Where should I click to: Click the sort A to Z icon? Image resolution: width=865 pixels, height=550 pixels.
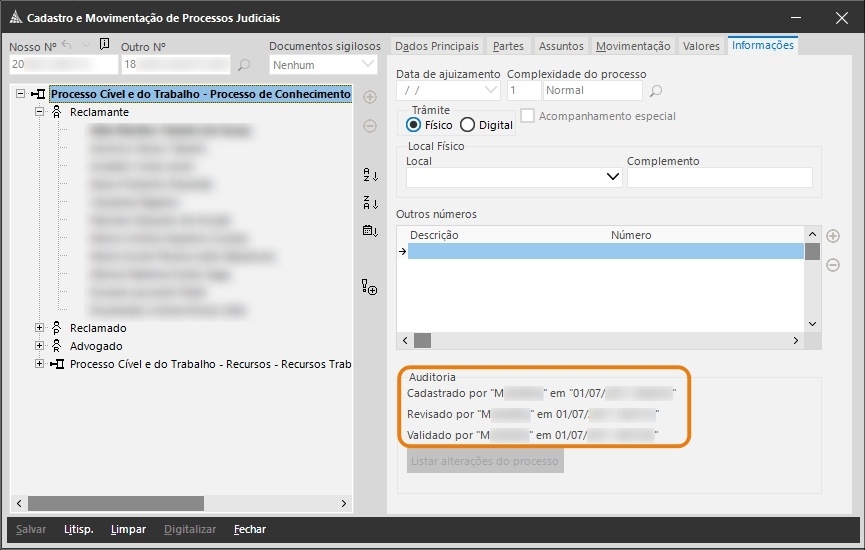(x=370, y=176)
